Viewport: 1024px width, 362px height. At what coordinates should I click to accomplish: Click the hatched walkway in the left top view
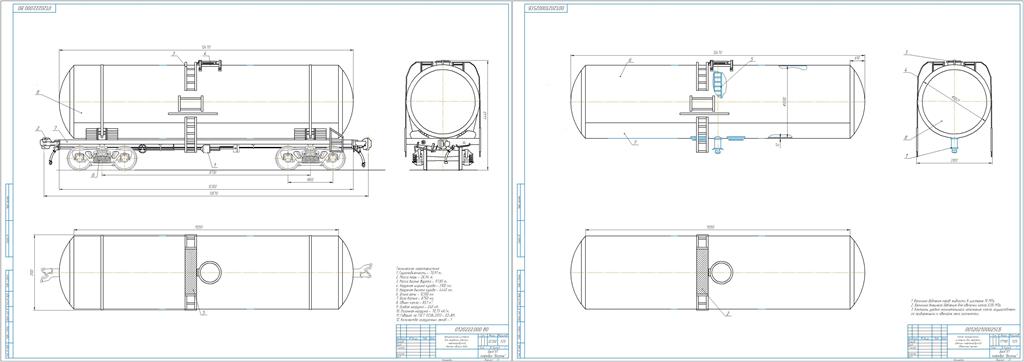(191, 272)
